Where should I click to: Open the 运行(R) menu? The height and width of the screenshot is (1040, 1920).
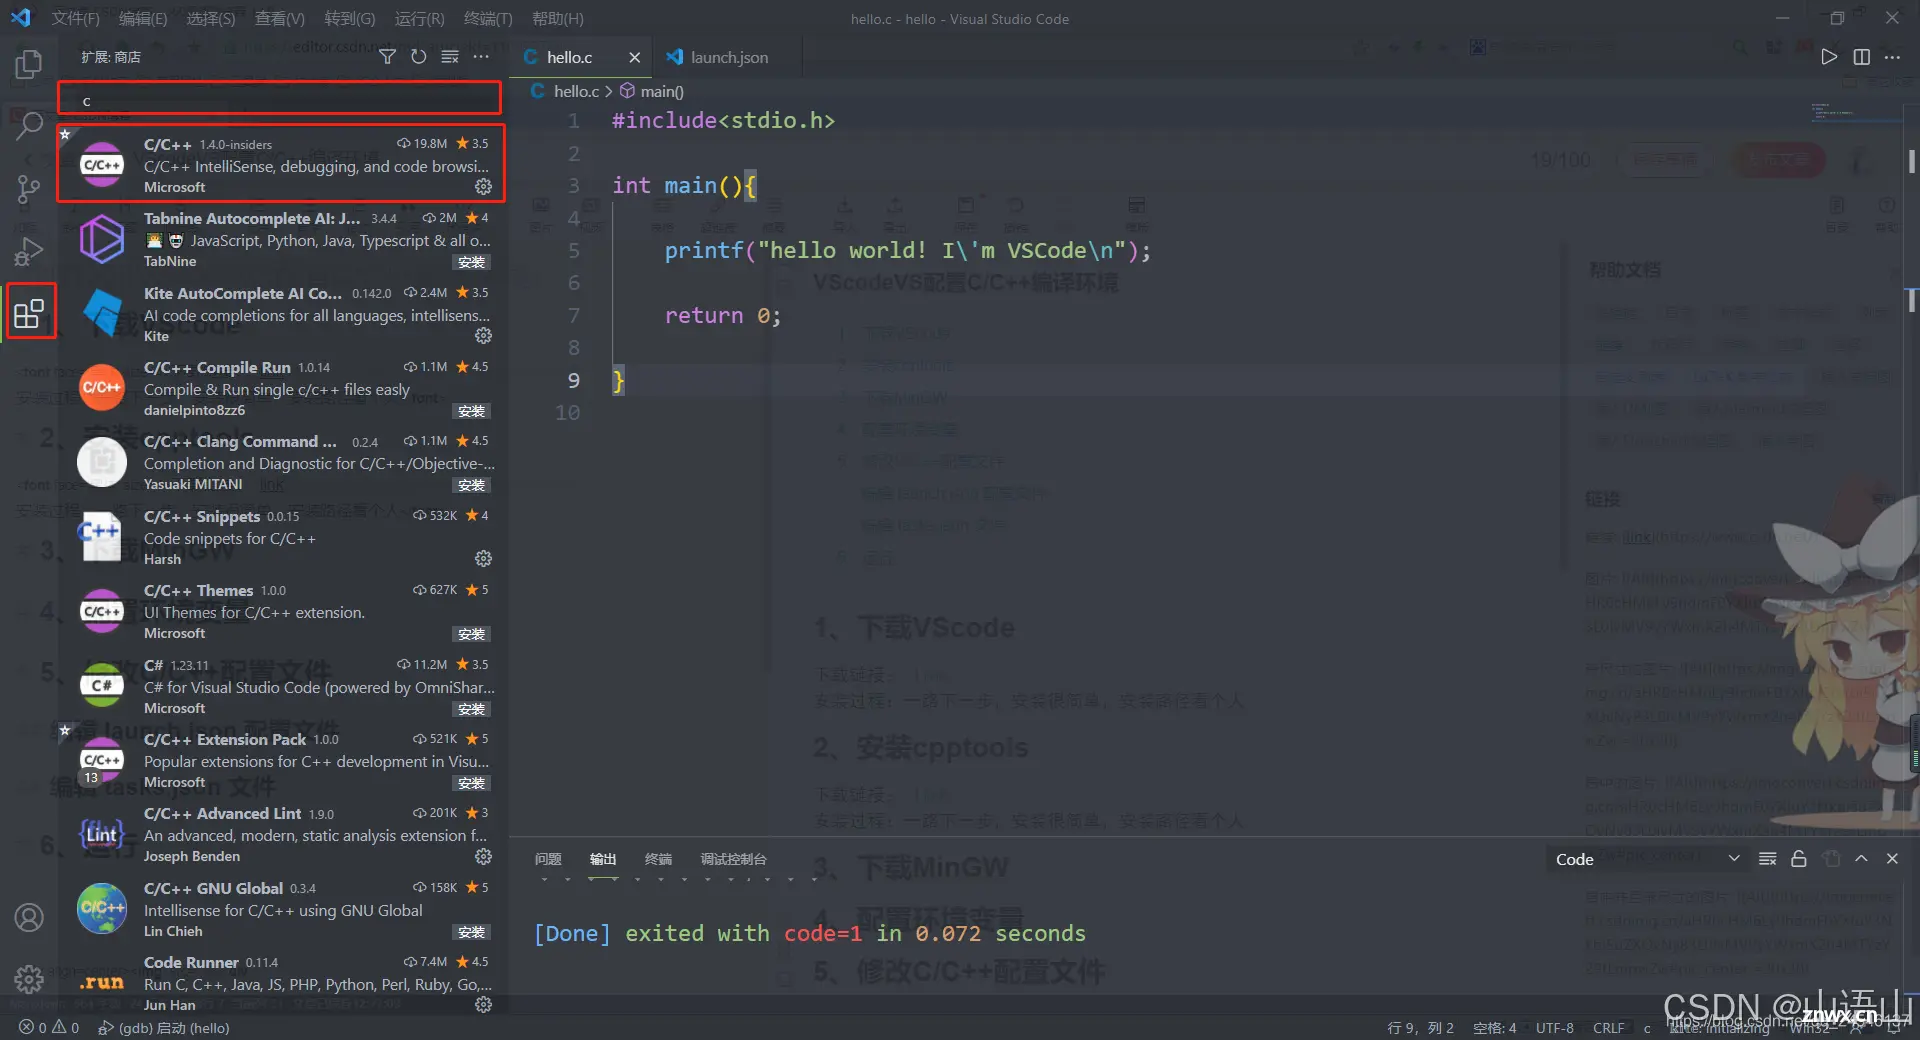pyautogui.click(x=419, y=18)
